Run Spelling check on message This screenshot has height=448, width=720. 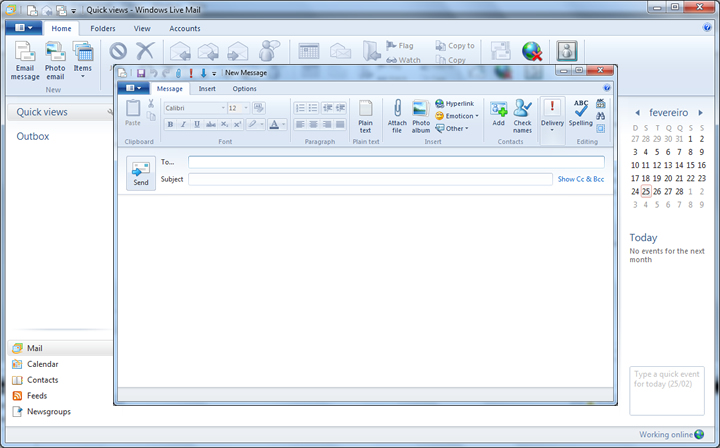pos(580,113)
